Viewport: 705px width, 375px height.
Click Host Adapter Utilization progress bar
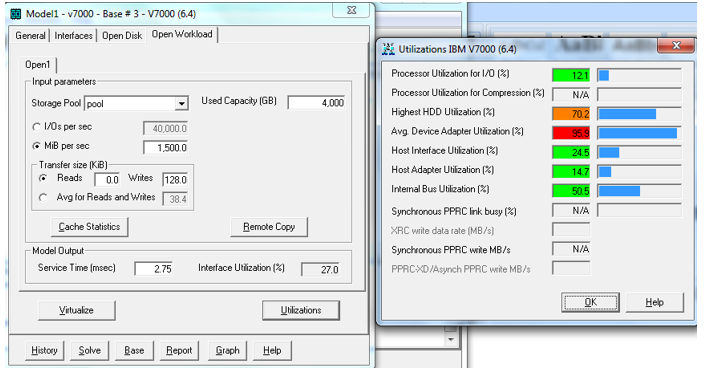point(640,172)
